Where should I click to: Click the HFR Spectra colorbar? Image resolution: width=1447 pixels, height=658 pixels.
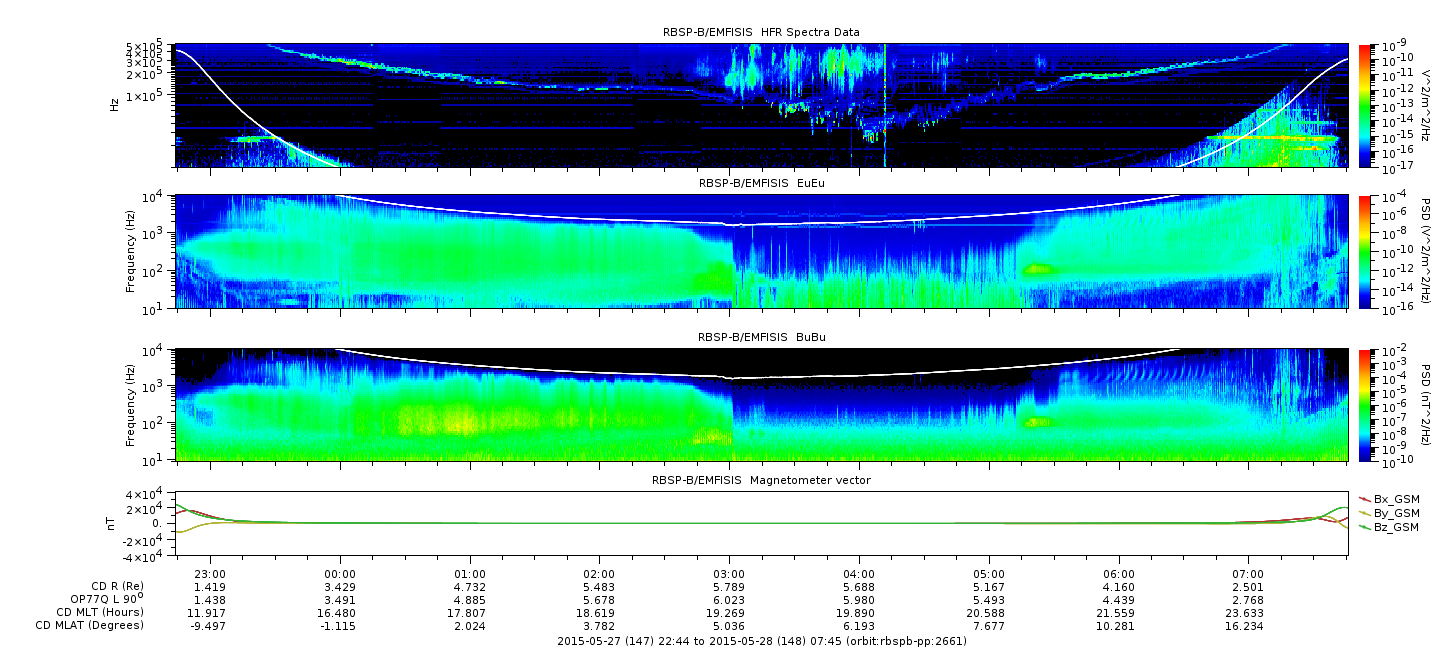pyautogui.click(x=1365, y=105)
